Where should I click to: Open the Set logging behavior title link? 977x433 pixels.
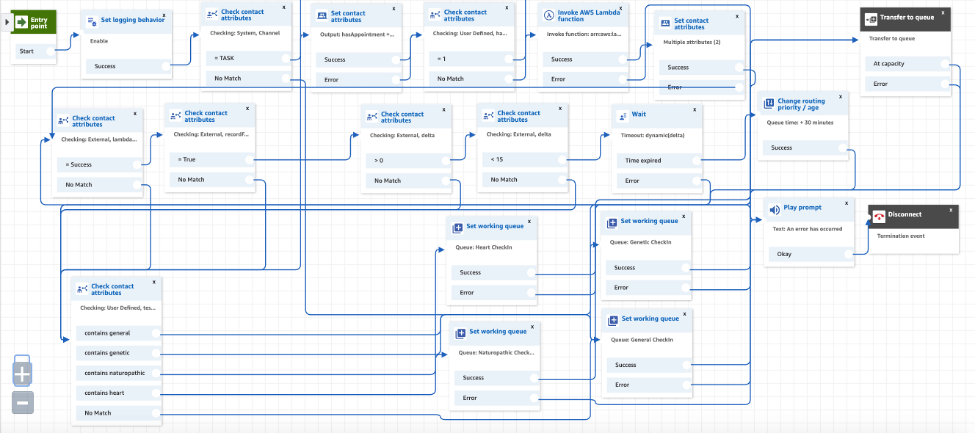(131, 20)
